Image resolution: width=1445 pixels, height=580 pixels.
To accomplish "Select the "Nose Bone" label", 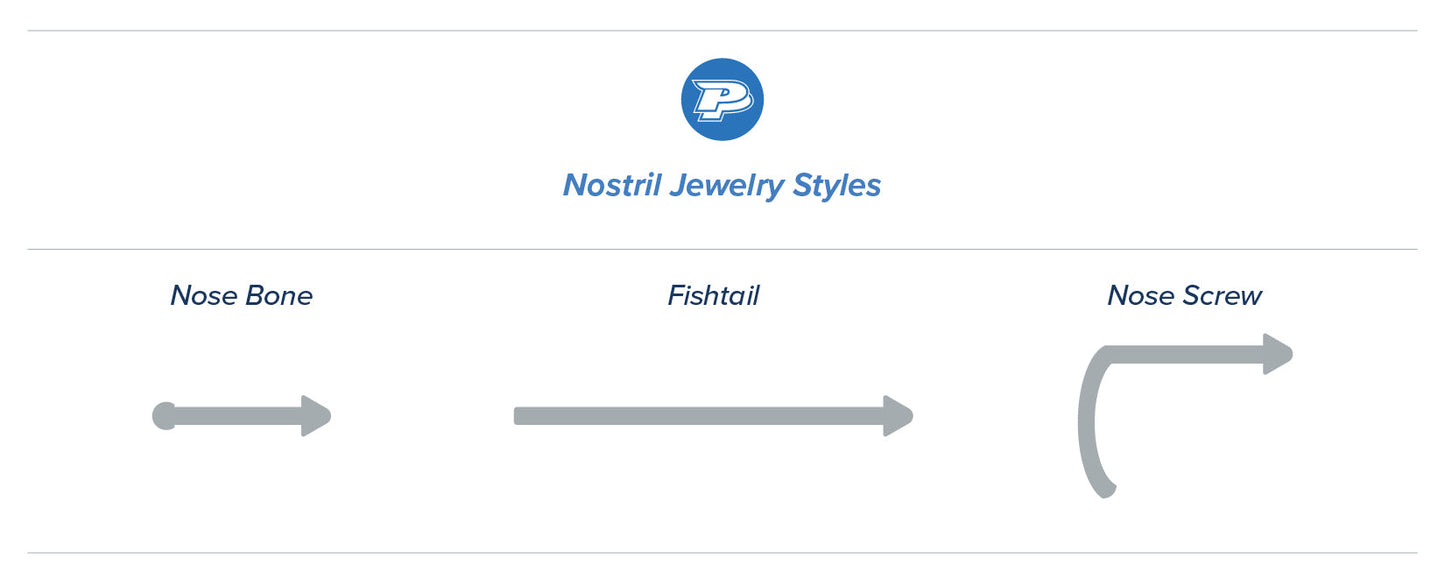I will 241,295.
